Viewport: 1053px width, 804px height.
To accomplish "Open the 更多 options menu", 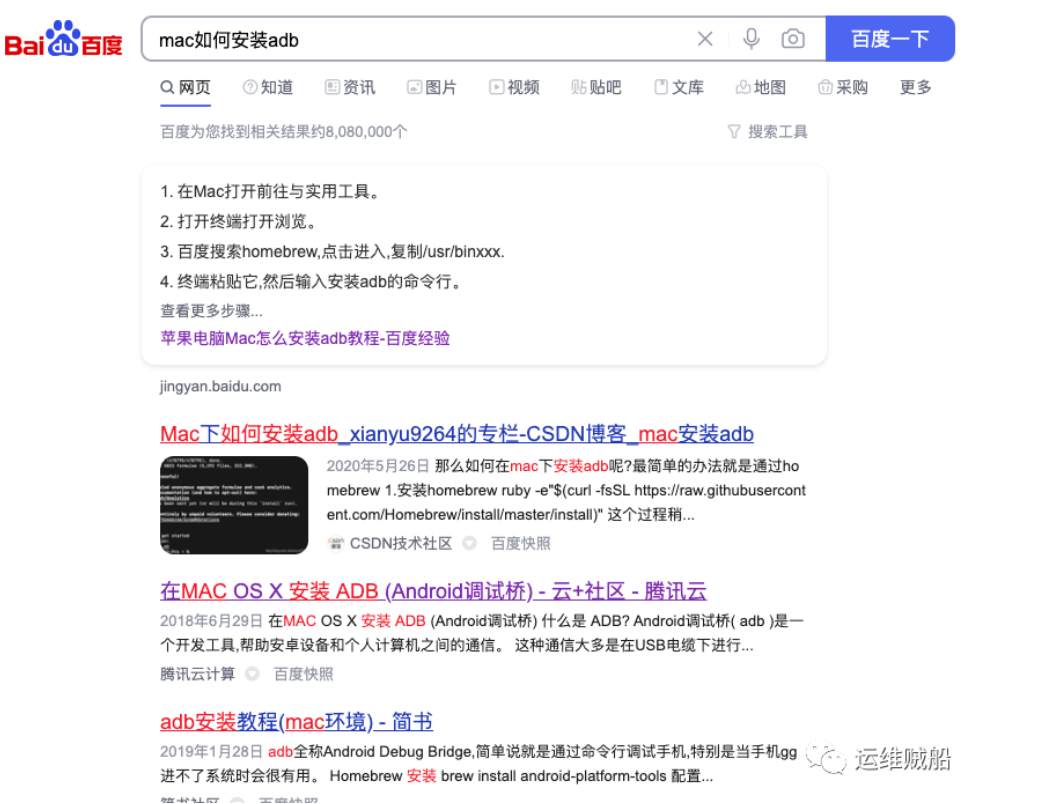I will tap(915, 88).
